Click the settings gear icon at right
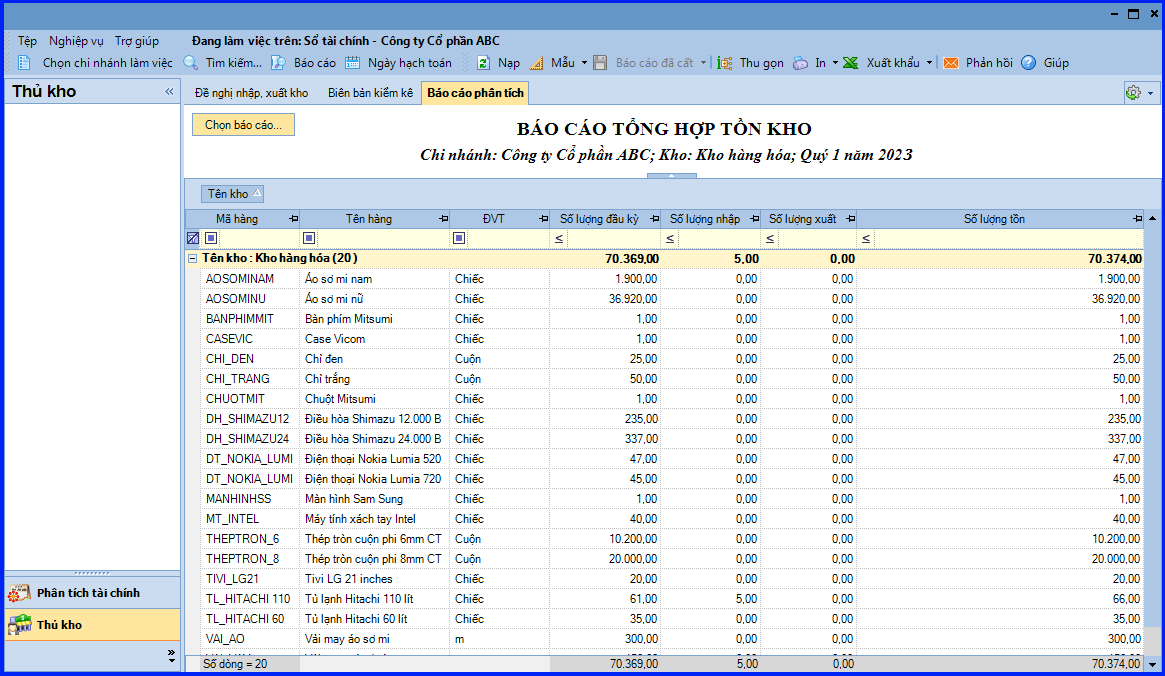 [x=1133, y=93]
